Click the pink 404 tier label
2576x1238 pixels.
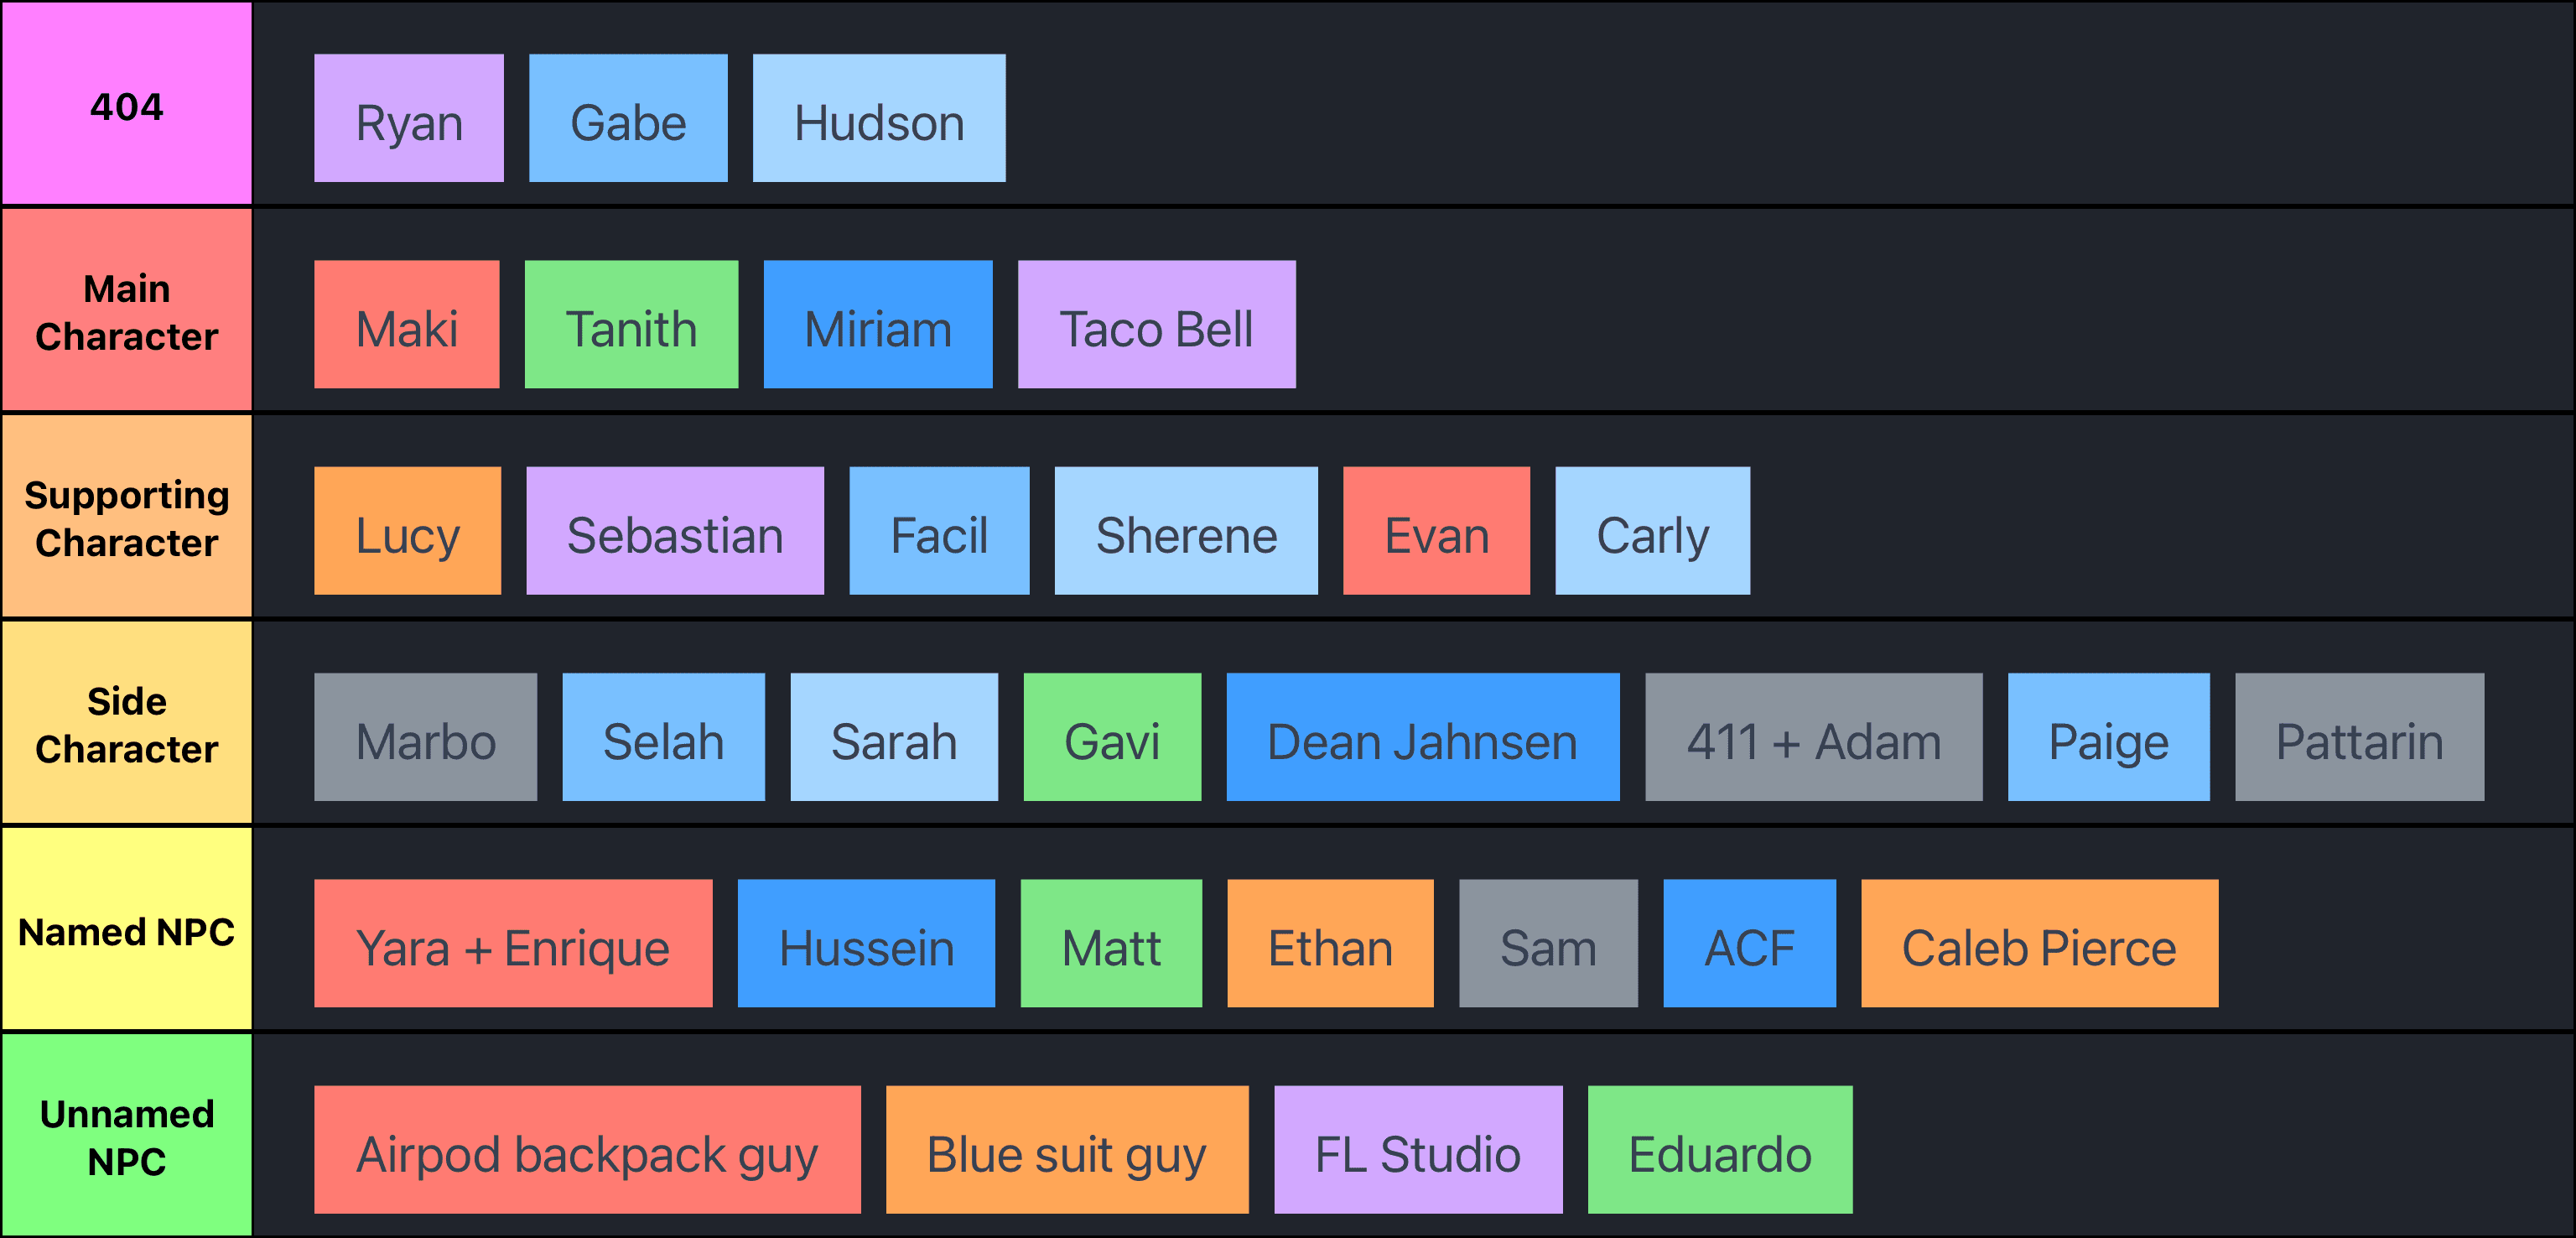coord(126,104)
